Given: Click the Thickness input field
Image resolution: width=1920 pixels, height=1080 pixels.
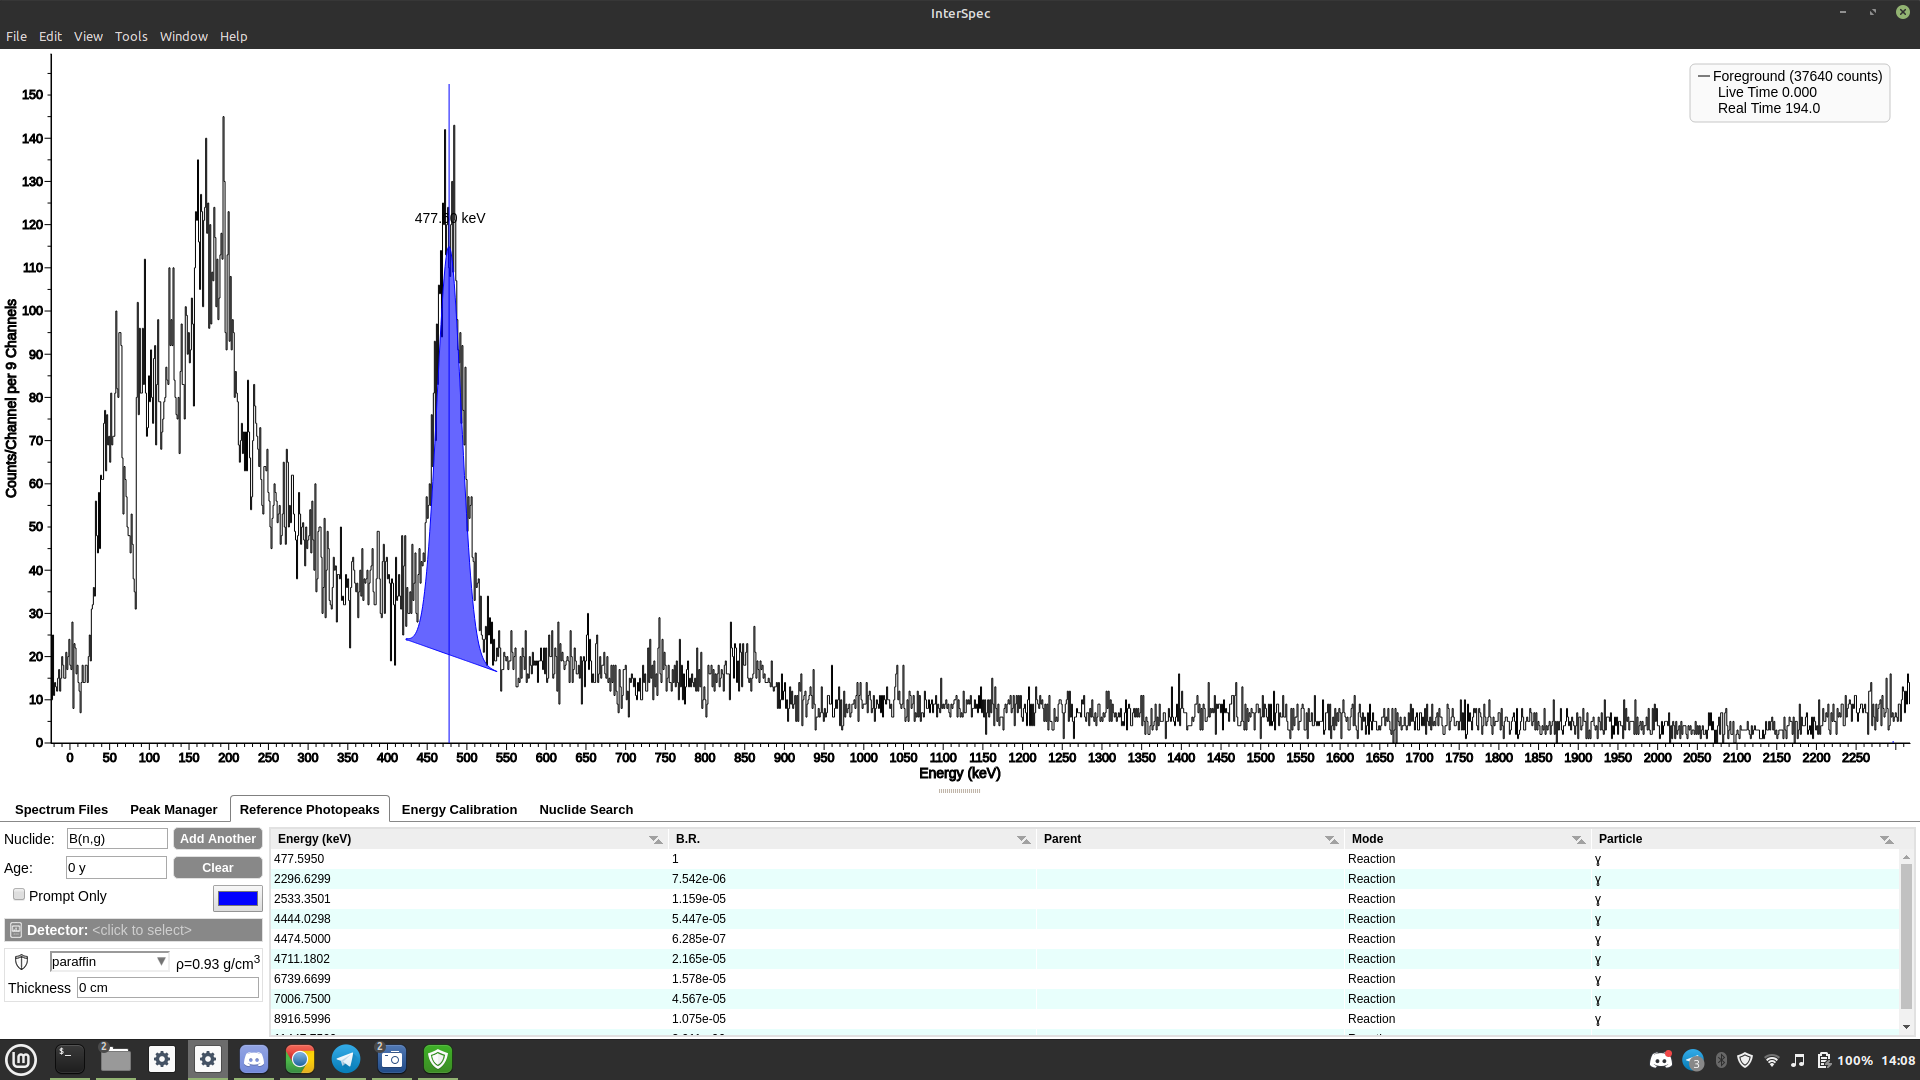Looking at the screenshot, I should pos(167,988).
